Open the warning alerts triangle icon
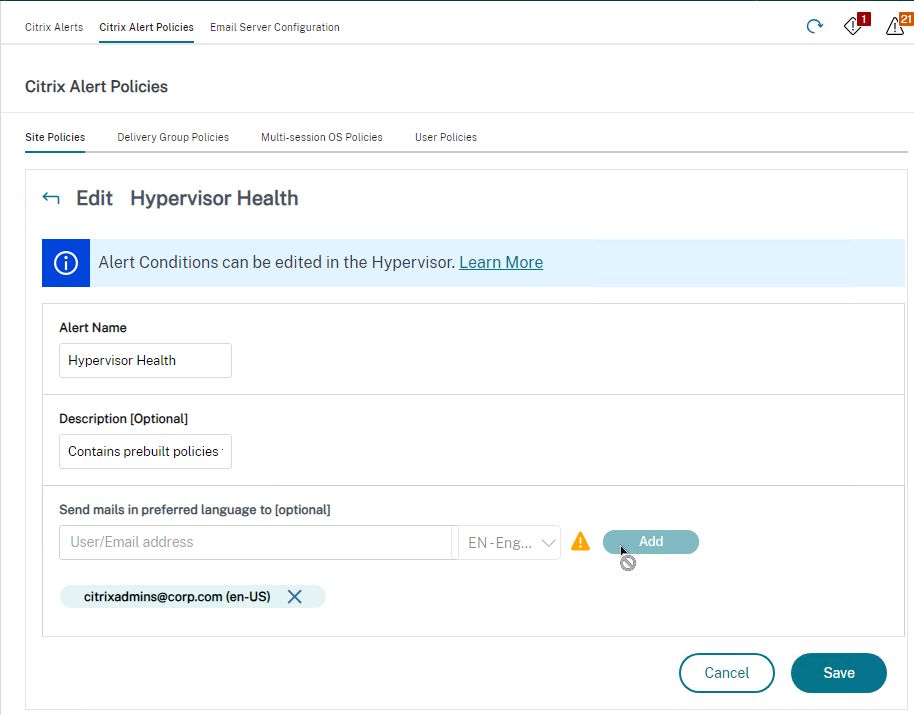 [897, 24]
